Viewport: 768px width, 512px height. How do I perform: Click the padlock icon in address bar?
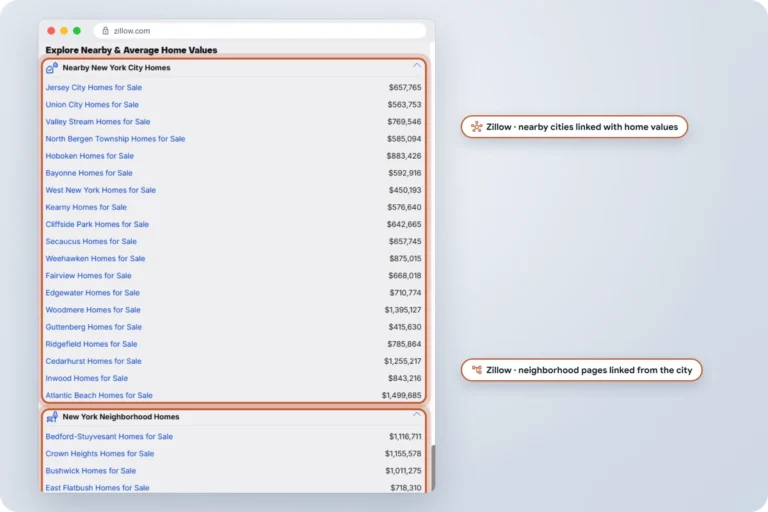105,31
